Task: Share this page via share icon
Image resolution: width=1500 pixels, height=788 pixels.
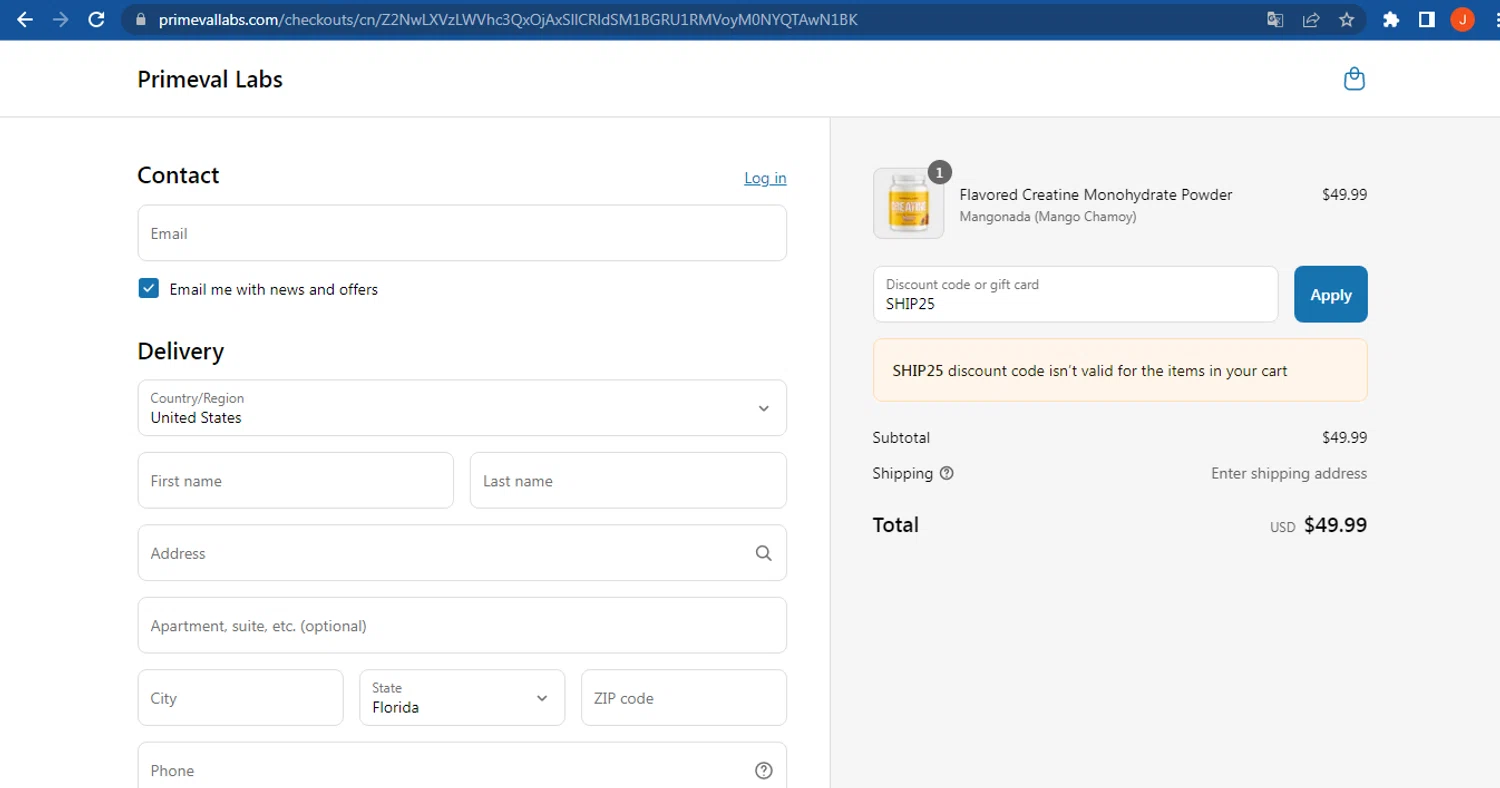Action: coord(1310,19)
